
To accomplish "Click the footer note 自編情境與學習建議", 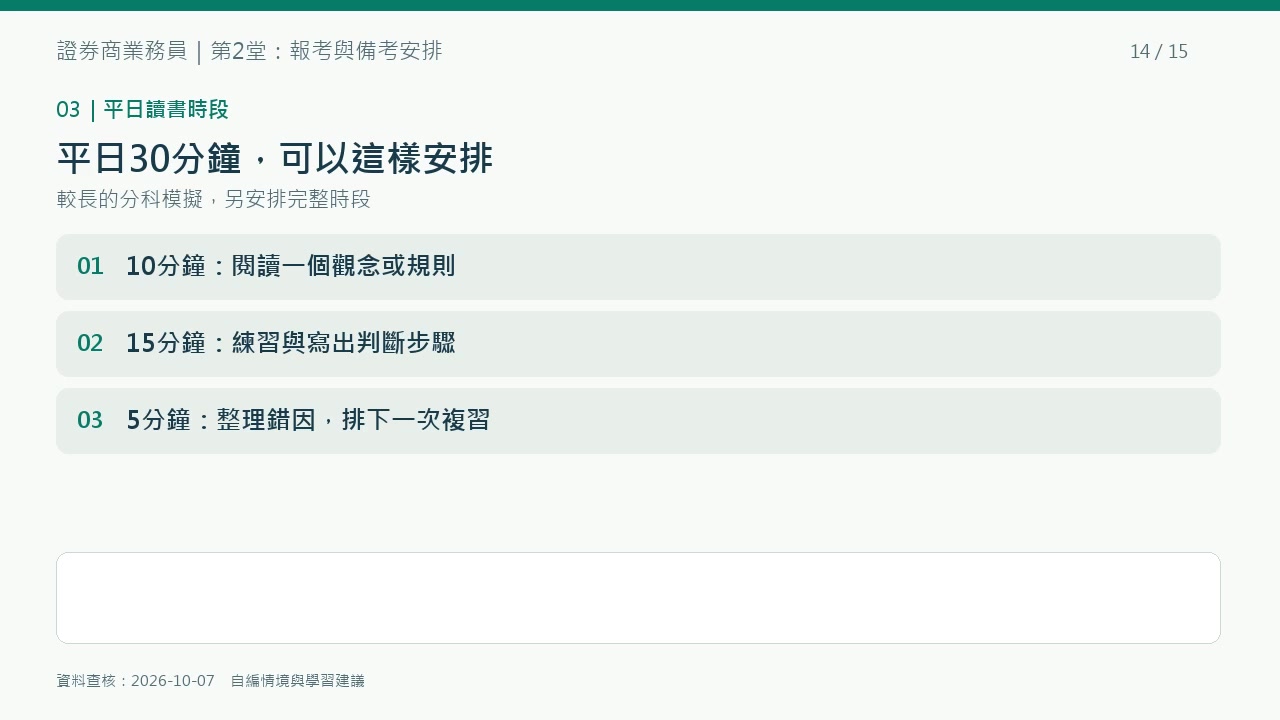I will [298, 681].
